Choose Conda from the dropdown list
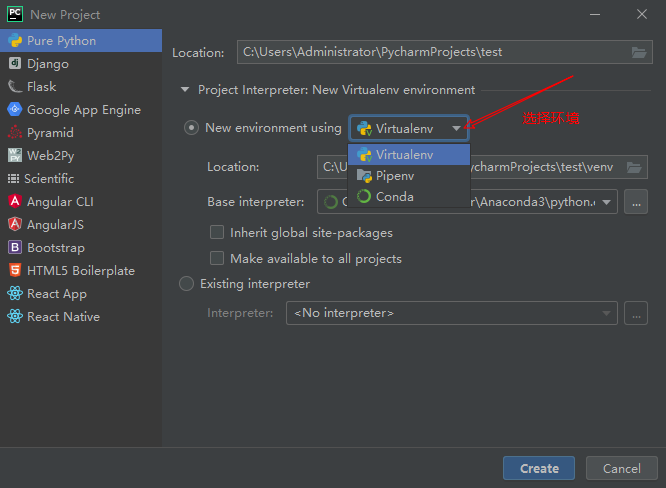The image size is (666, 488). tap(409, 196)
